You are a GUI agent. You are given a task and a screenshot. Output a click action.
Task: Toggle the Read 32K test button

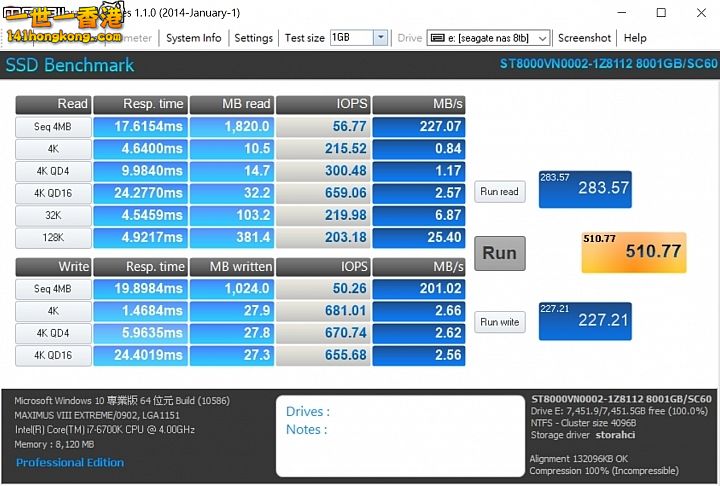[x=53, y=215]
